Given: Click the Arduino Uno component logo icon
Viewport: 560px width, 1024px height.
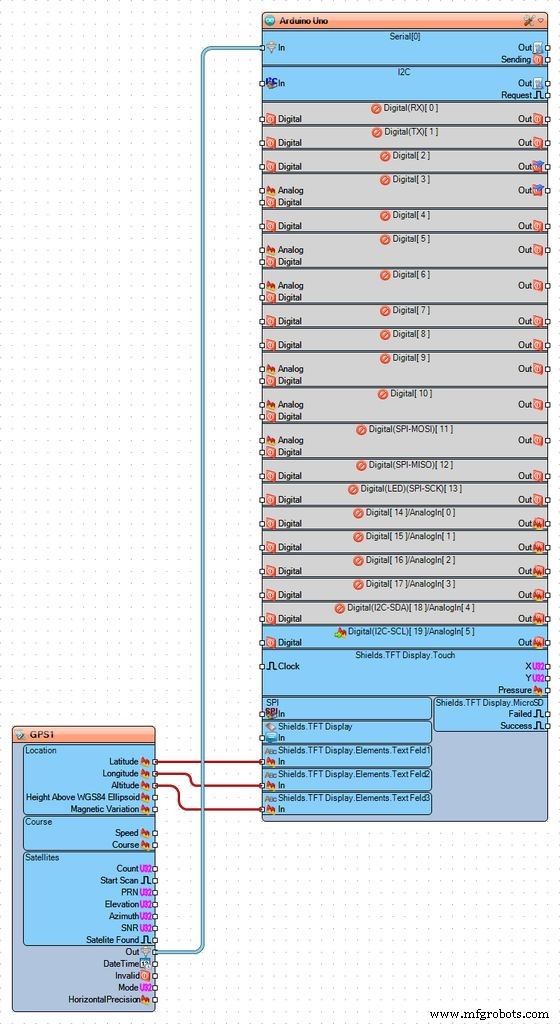Looking at the screenshot, I should [270, 21].
